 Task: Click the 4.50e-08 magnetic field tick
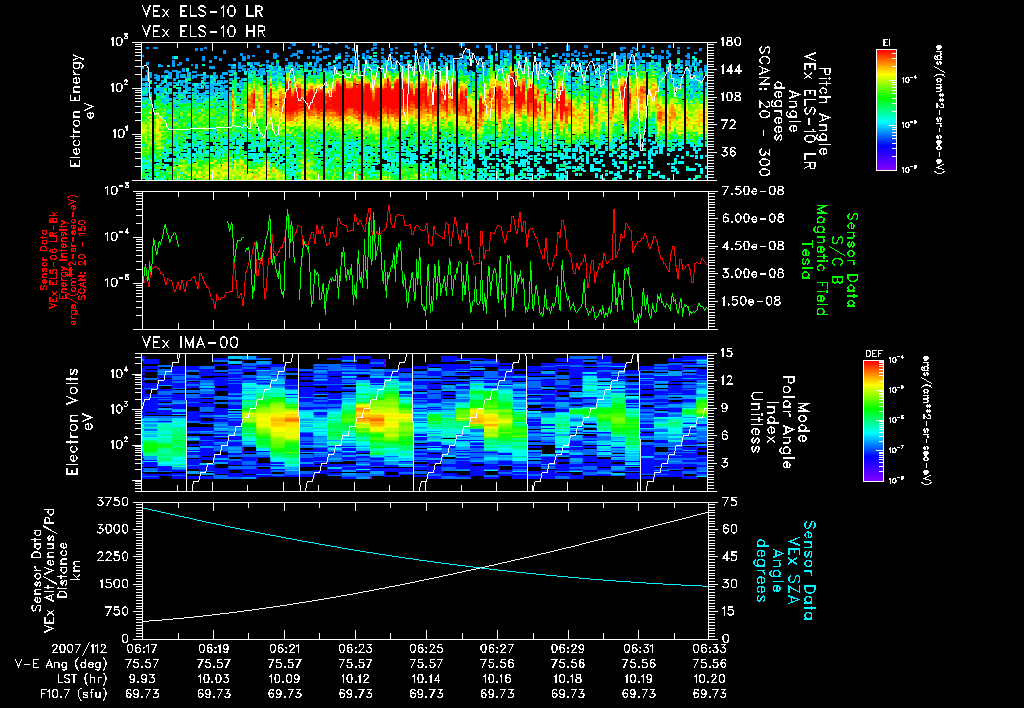point(751,246)
